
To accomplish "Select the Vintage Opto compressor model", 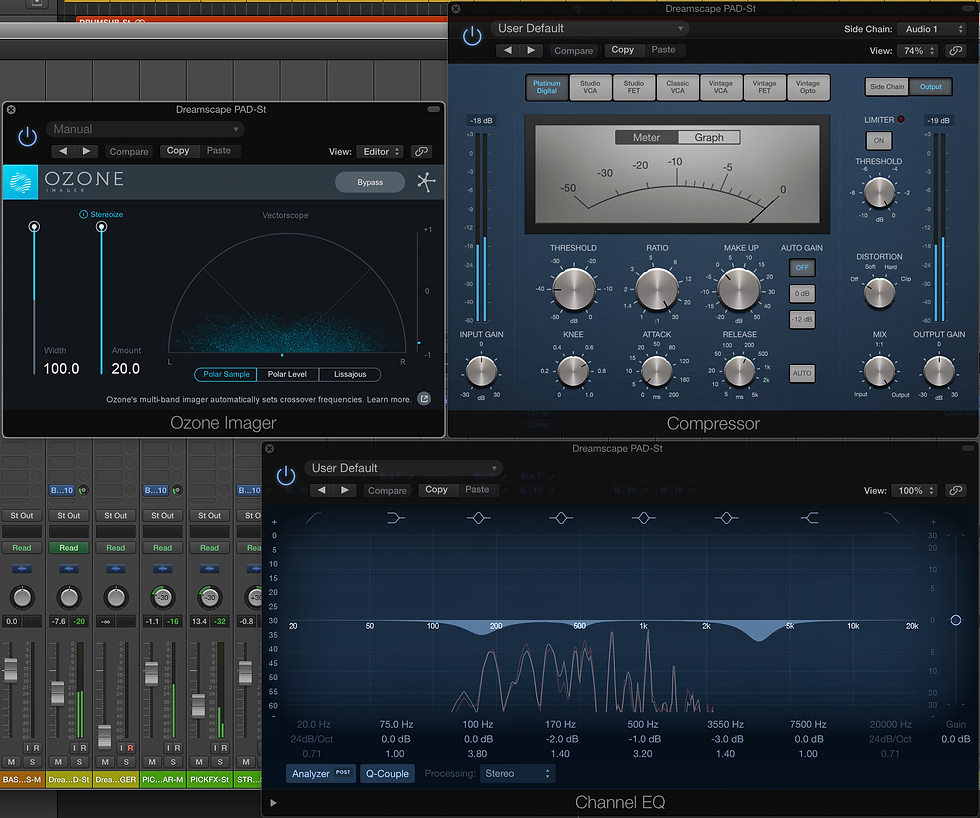I will tap(808, 87).
